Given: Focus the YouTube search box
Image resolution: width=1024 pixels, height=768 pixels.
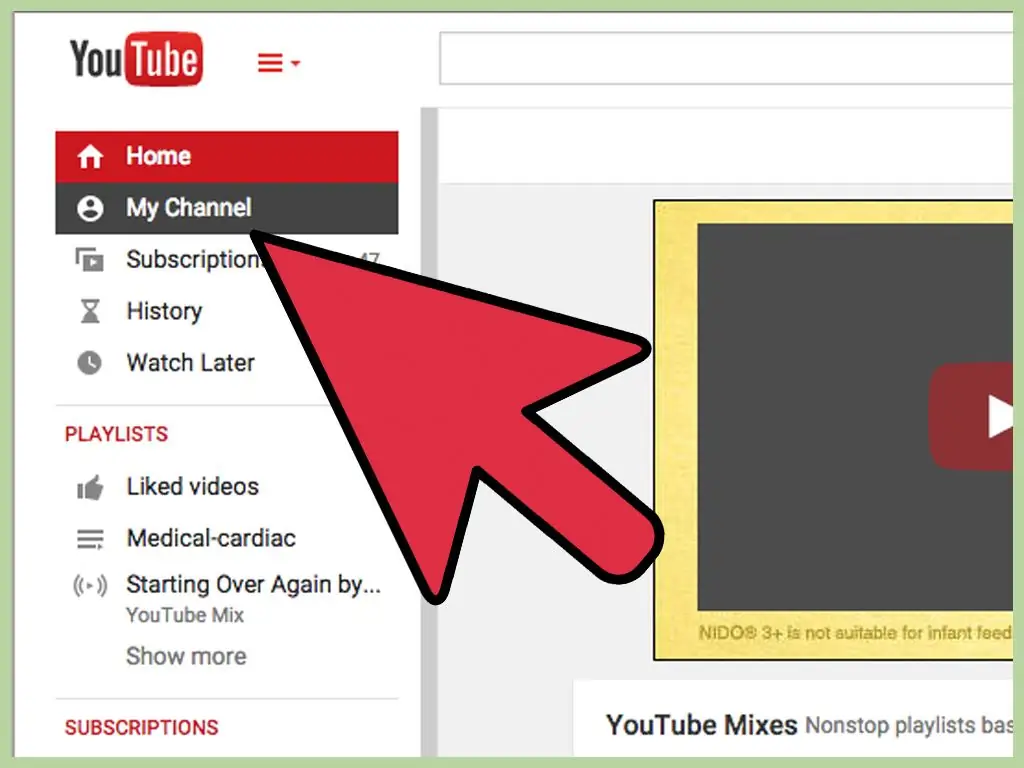Looking at the screenshot, I should (726, 58).
